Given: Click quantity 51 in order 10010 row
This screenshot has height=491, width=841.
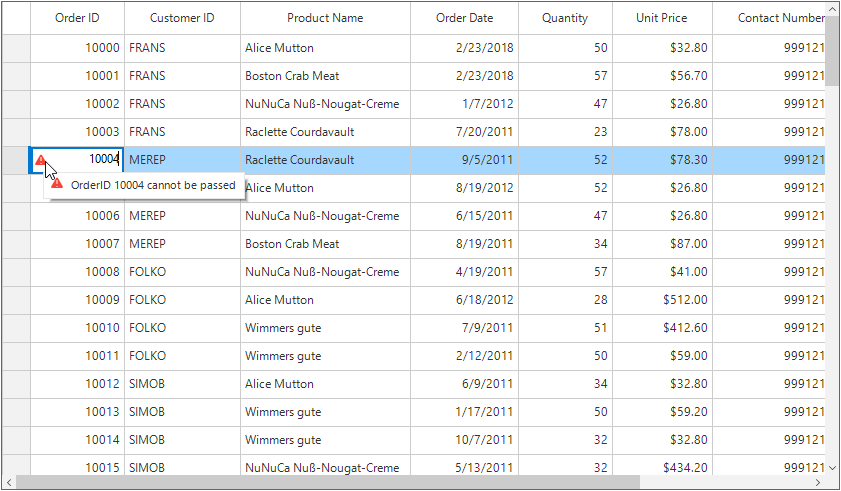Looking at the screenshot, I should click(x=600, y=328).
